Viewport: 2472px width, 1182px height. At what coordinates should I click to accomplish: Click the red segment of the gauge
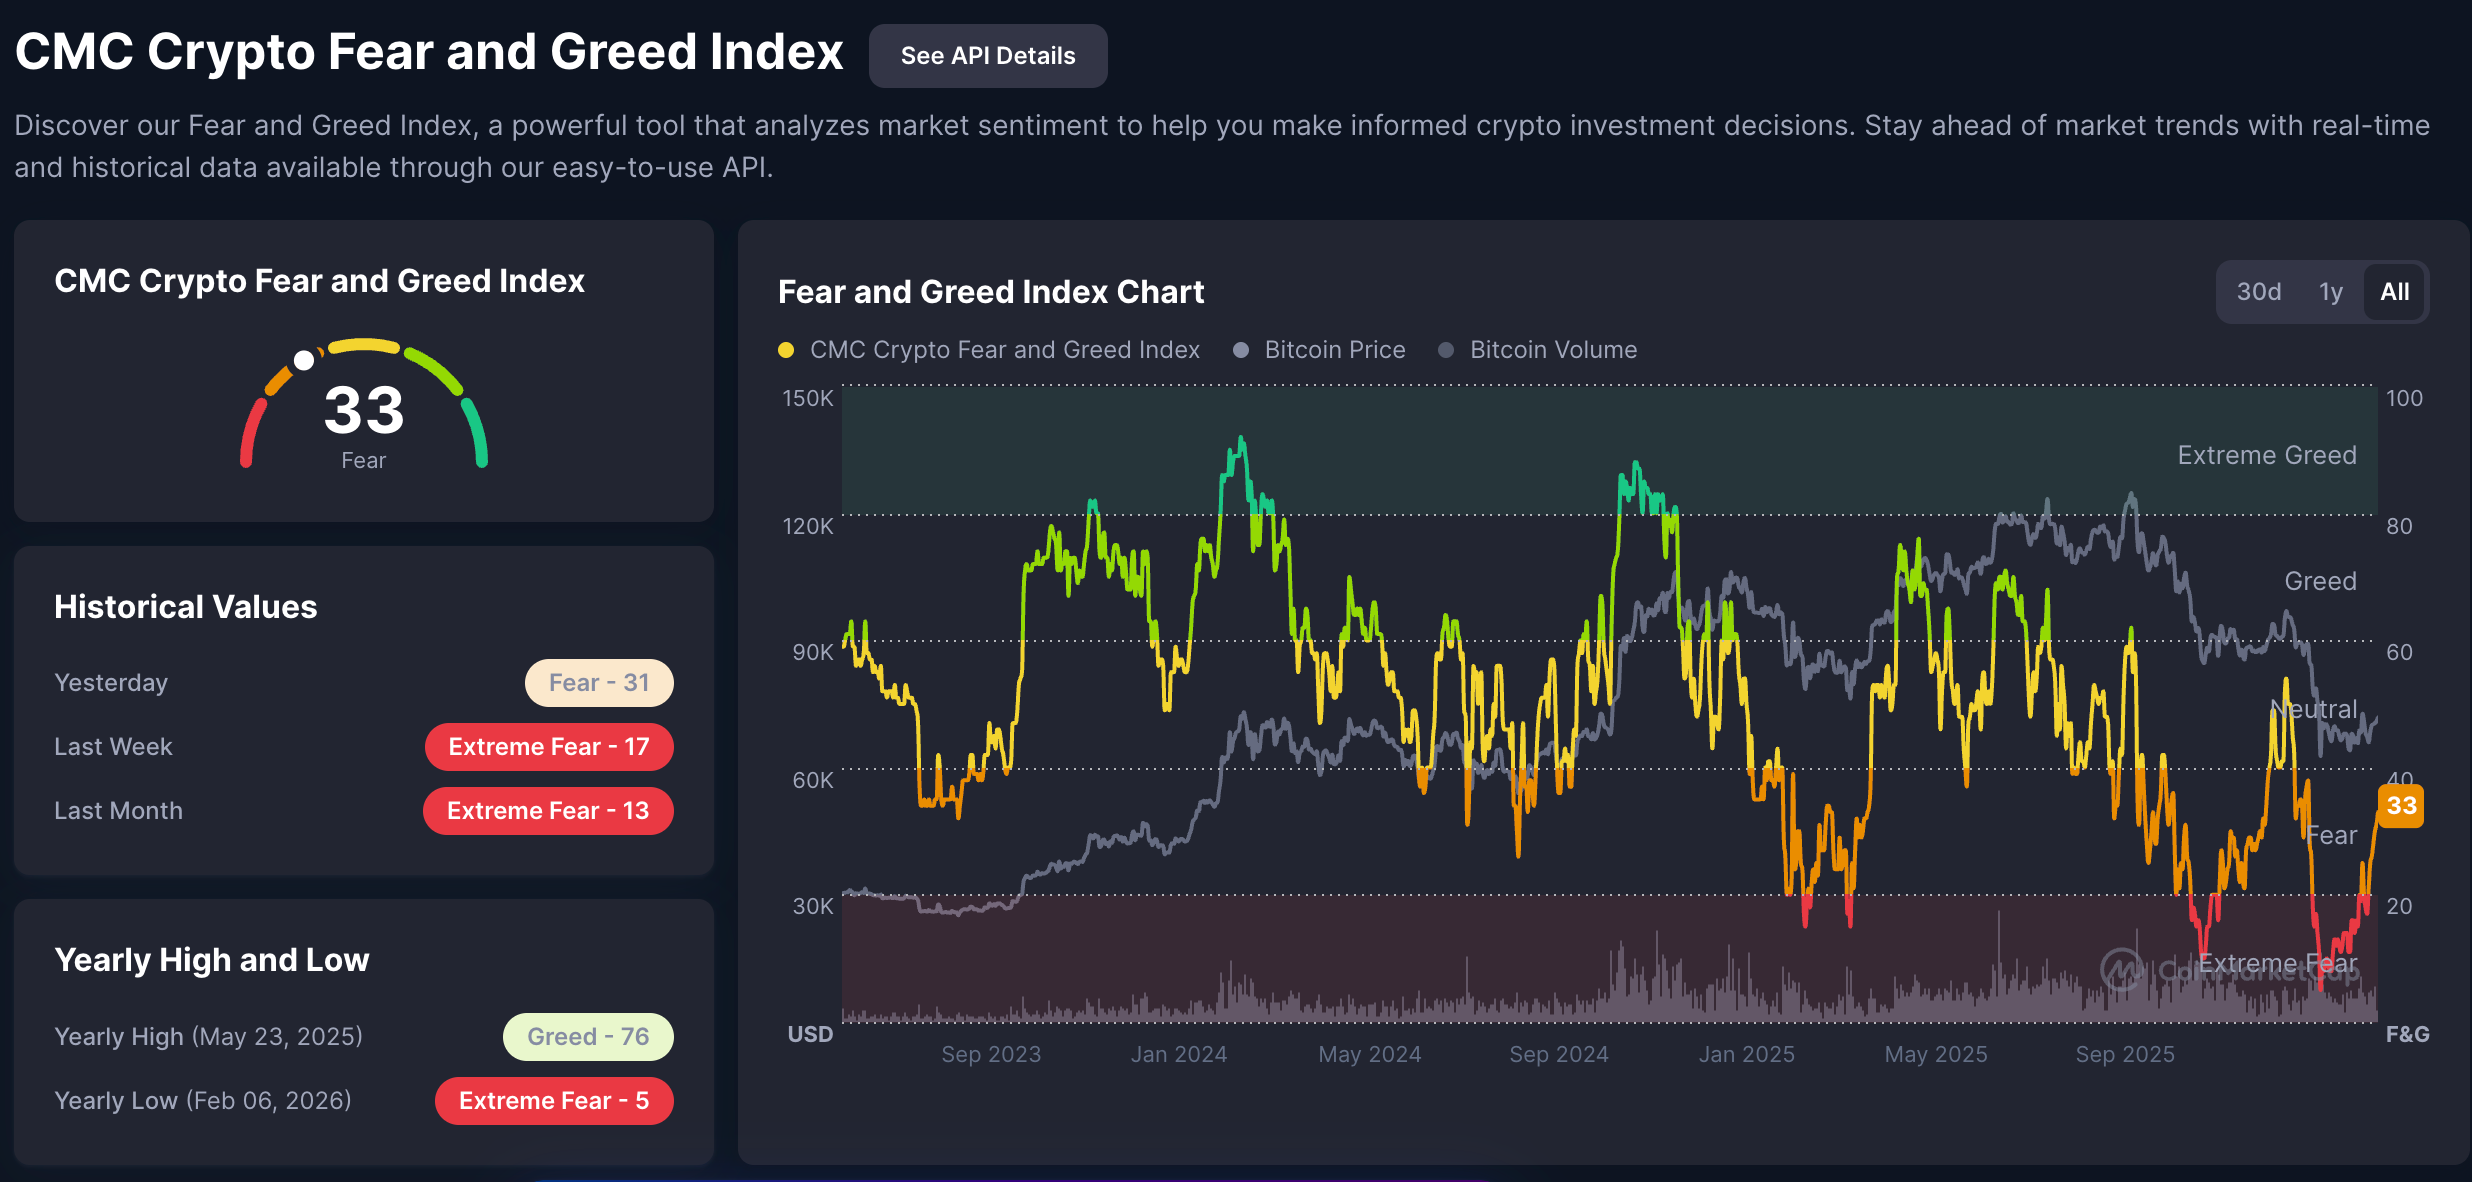[x=251, y=432]
